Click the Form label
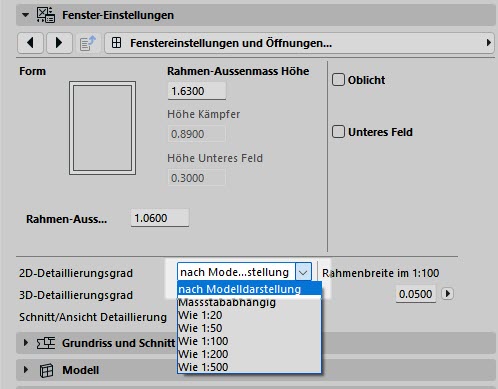The width and height of the screenshot is (498, 389). (32, 71)
